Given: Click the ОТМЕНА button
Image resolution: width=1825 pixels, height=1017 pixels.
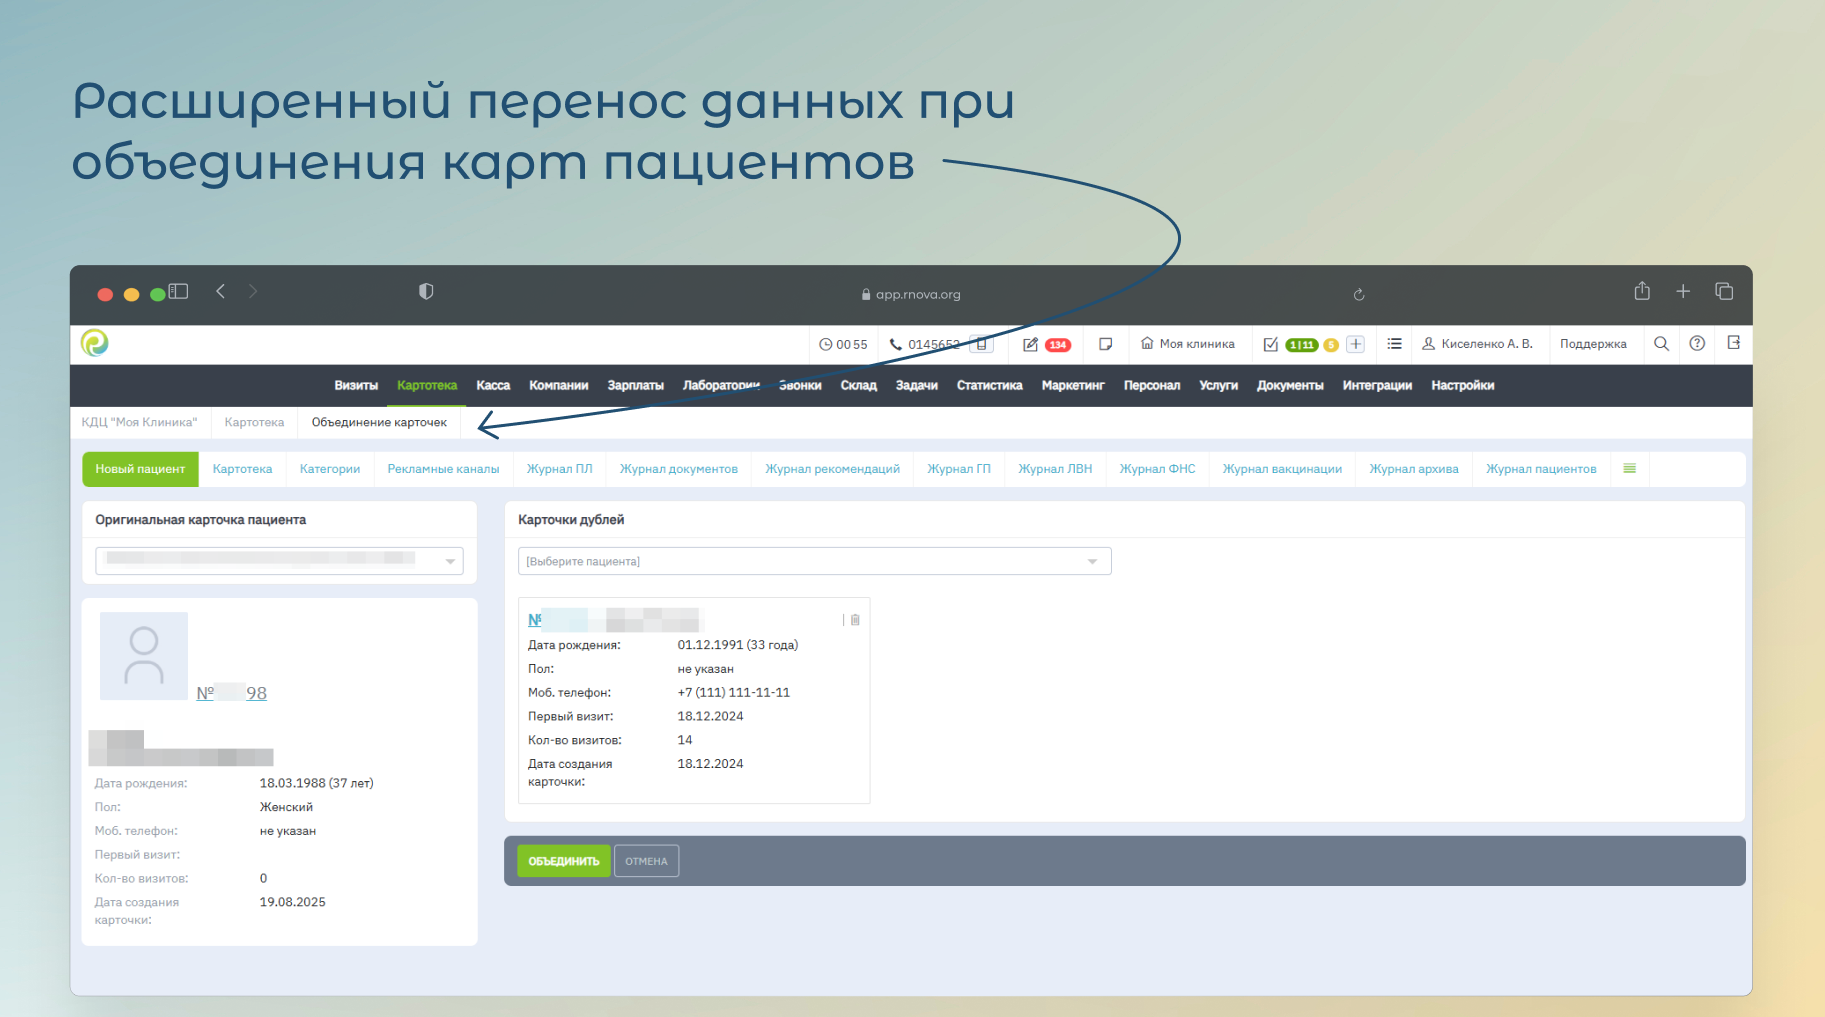Looking at the screenshot, I should tap(646, 861).
